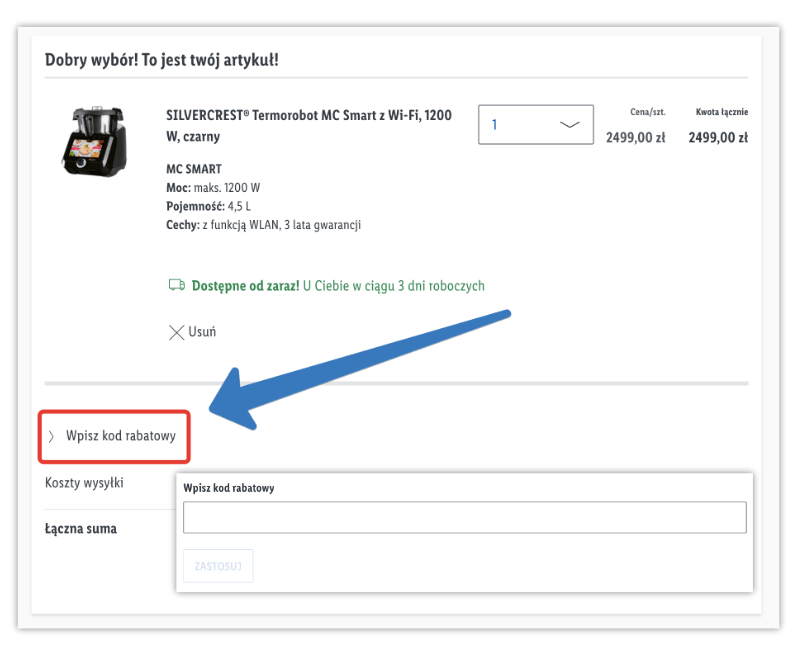The image size is (800, 650).
Task: Click the Usuń remove link text
Action: tap(202, 332)
